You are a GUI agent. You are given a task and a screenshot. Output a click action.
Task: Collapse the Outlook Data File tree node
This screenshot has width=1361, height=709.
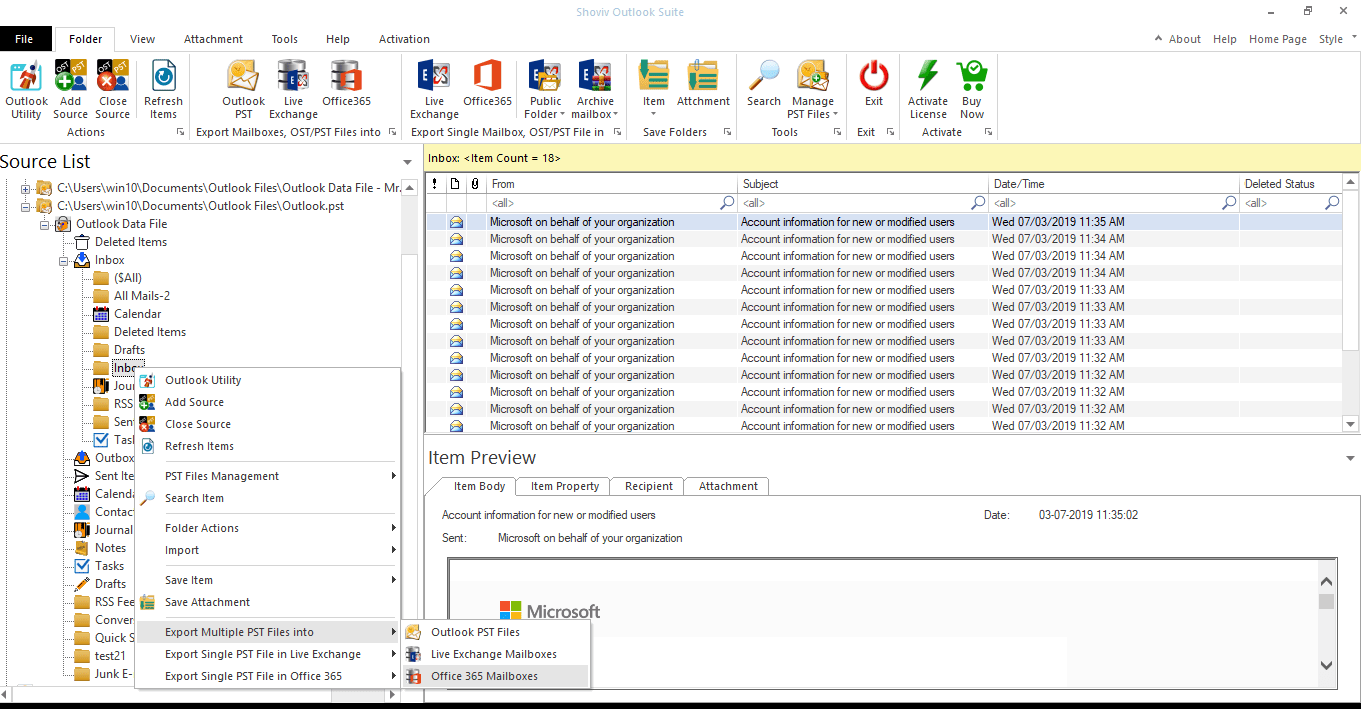pos(45,224)
